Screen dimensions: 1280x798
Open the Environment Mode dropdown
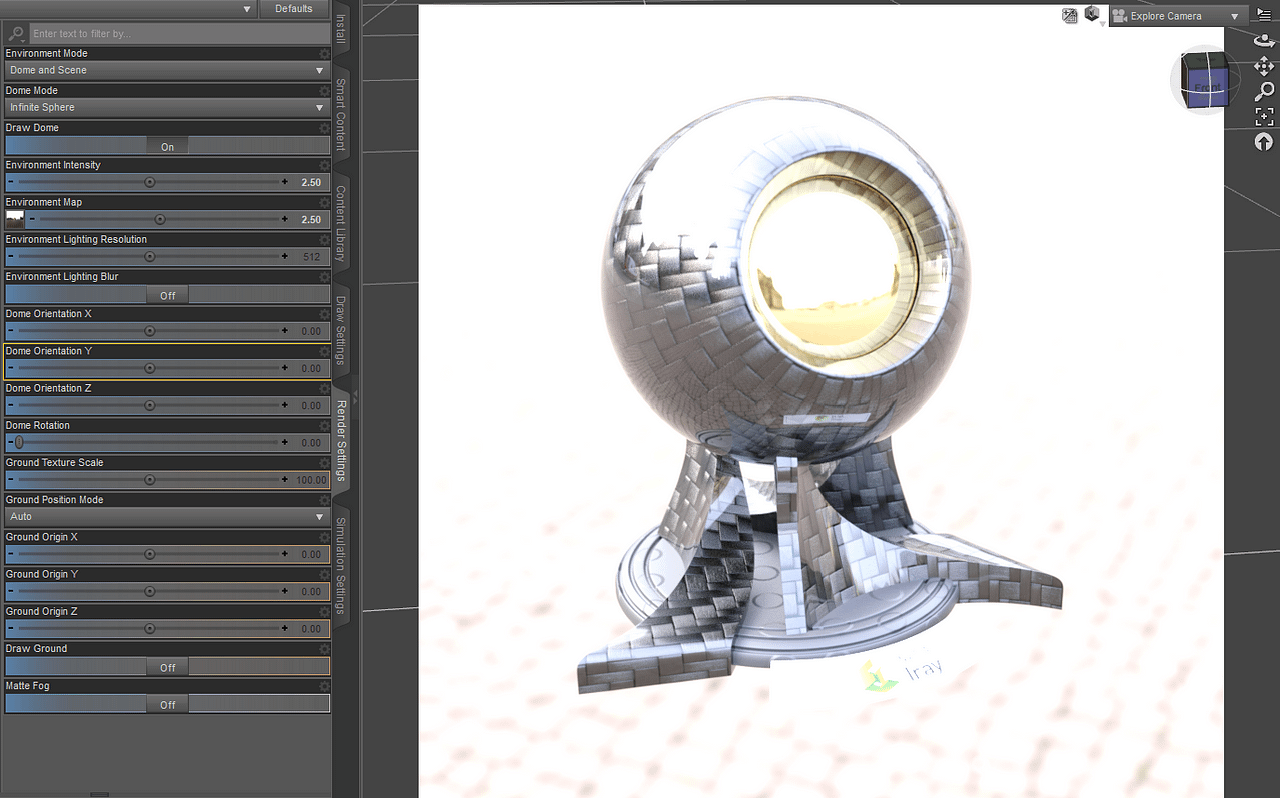167,71
